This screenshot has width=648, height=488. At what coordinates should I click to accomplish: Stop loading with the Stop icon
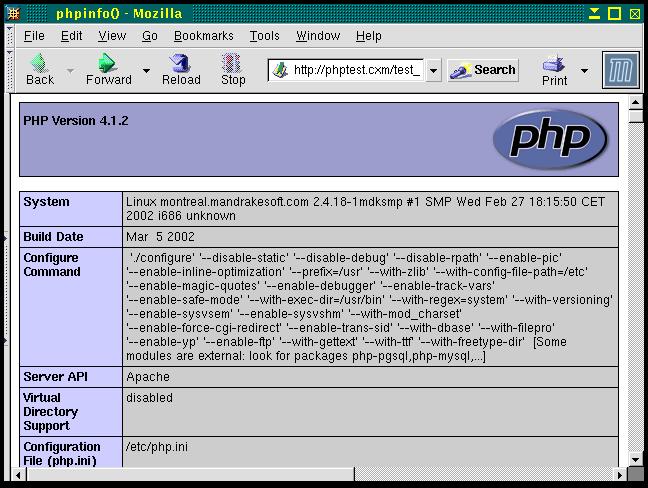231,63
